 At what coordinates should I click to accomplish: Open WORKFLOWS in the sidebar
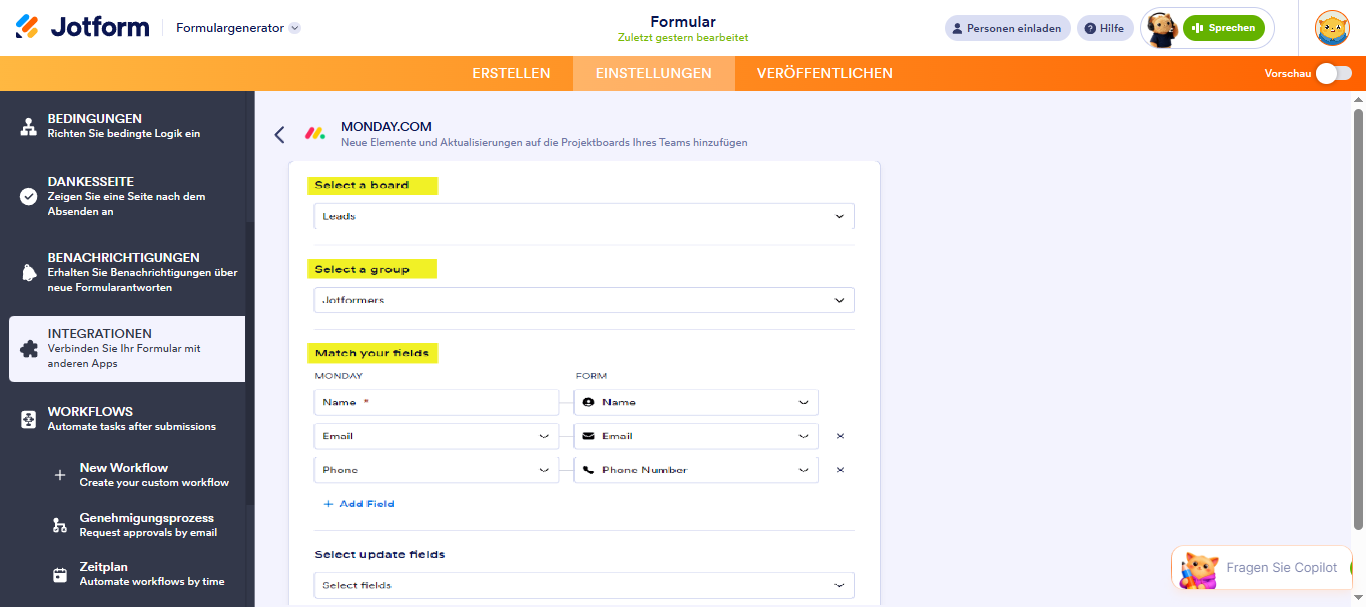[127, 419]
